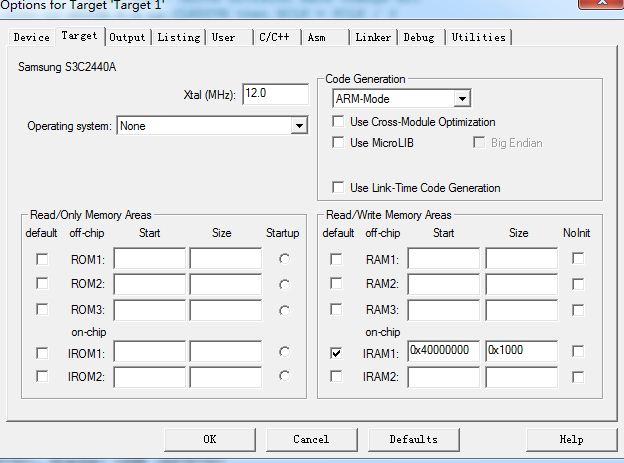The height and width of the screenshot is (463, 624).
Task: Click the IROM2 Size field
Action: click(226, 377)
